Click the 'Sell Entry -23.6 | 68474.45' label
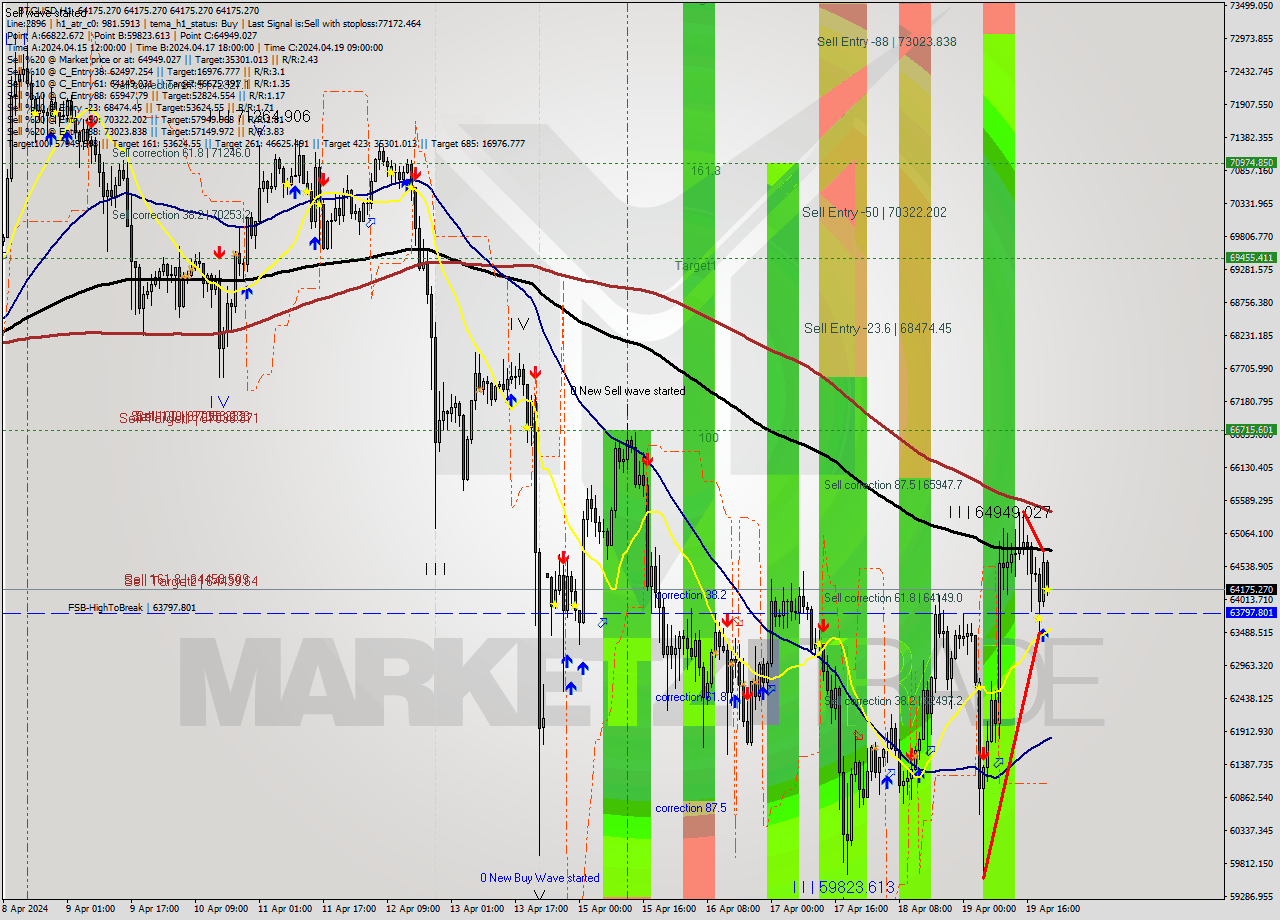The width and height of the screenshot is (1280, 920). point(878,328)
